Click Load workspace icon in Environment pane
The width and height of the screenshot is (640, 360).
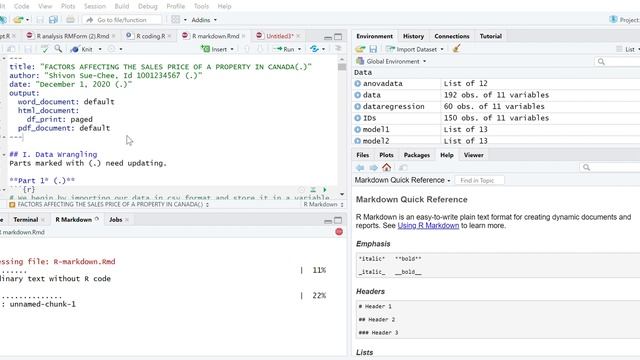tap(360, 49)
